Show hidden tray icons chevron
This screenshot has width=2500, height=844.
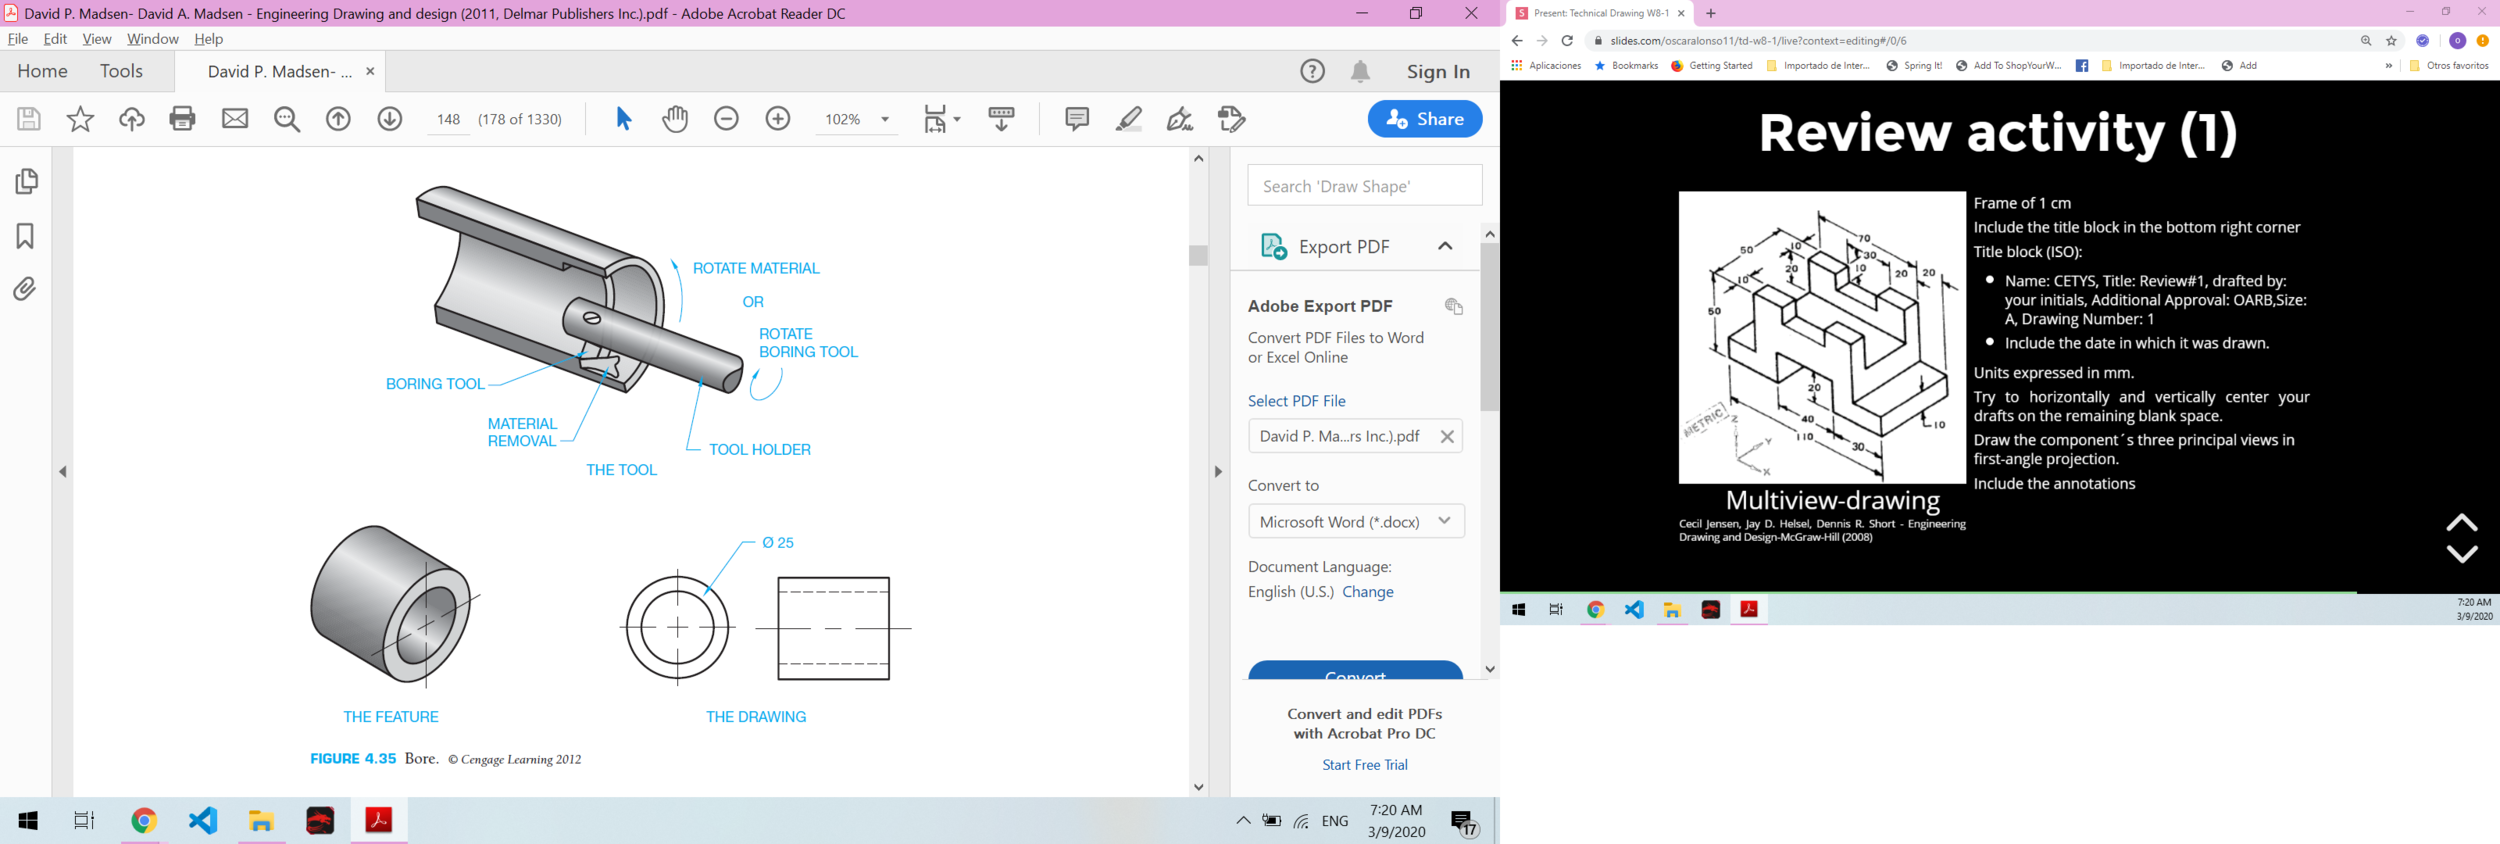[x=1243, y=820]
